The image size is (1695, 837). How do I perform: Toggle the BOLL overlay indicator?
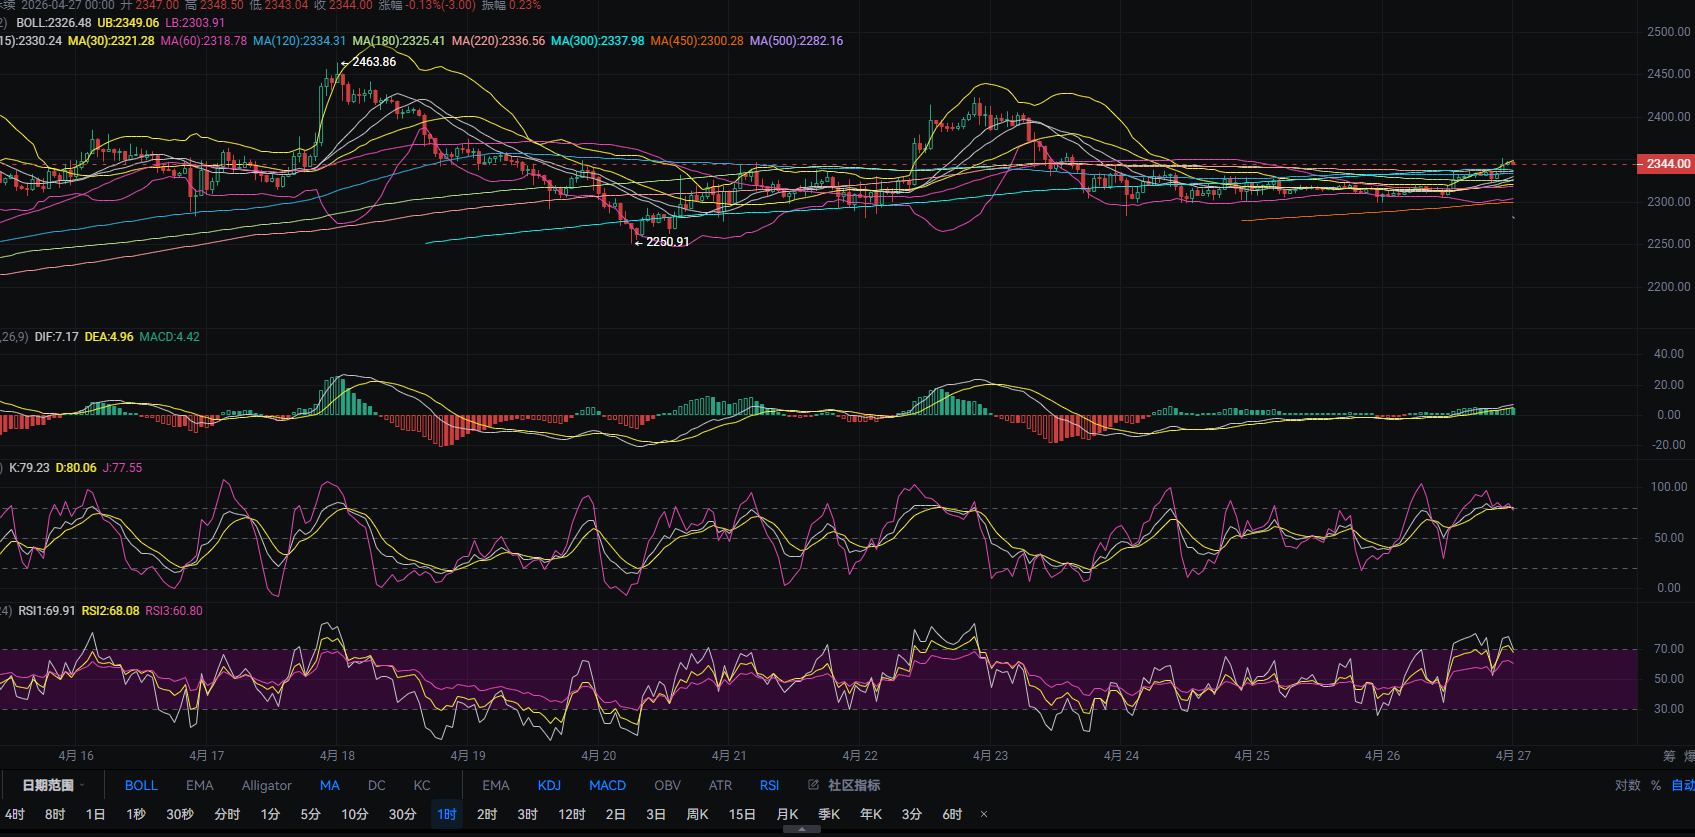tap(141, 785)
